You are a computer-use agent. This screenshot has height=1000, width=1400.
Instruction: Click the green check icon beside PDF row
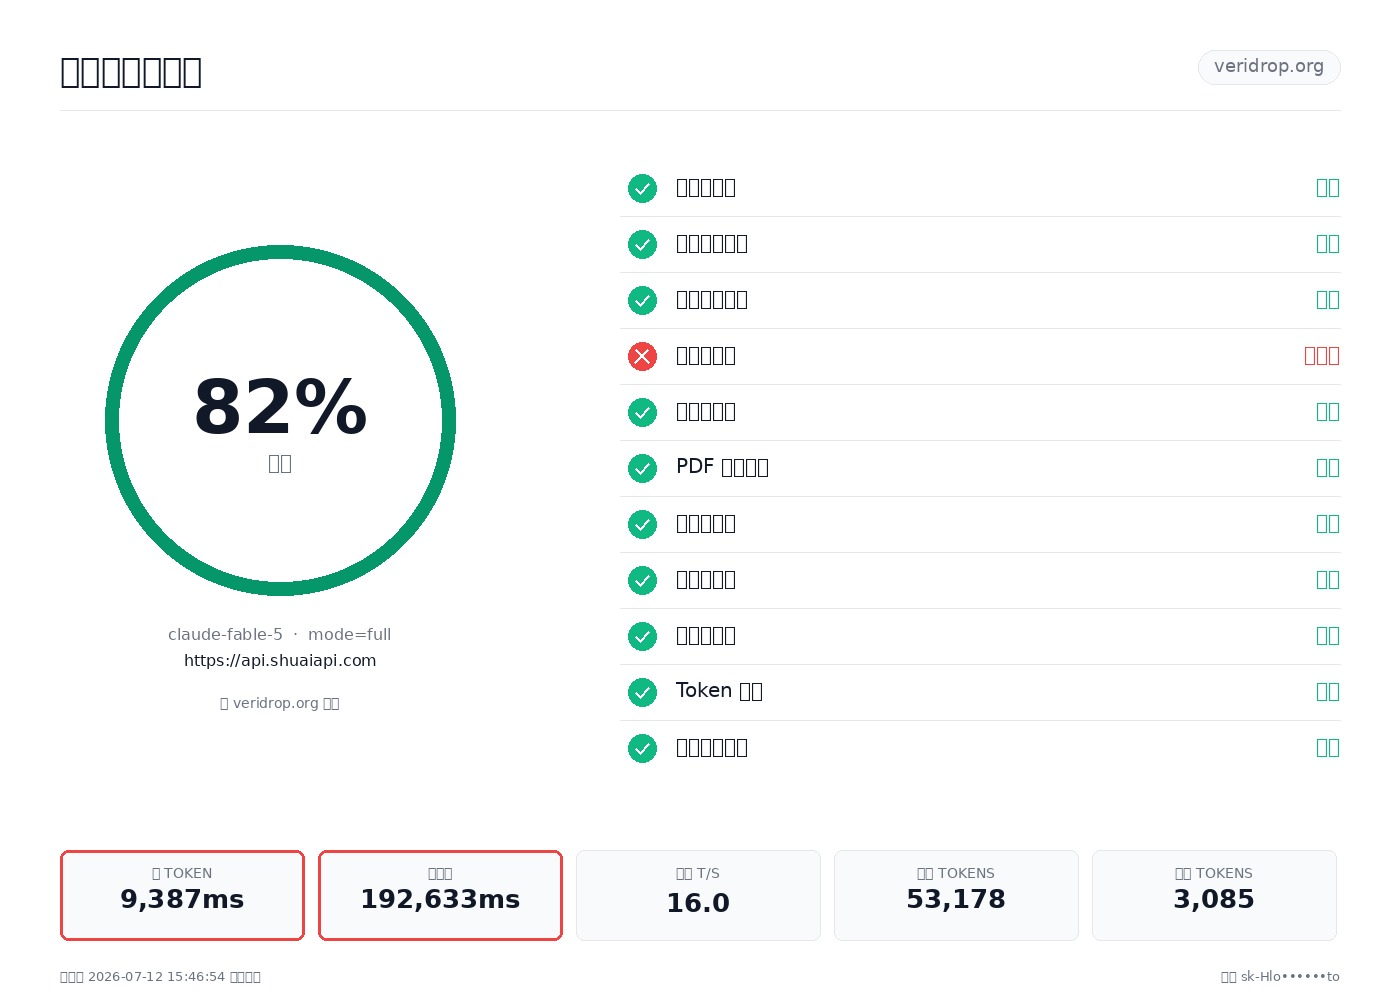pyautogui.click(x=642, y=468)
